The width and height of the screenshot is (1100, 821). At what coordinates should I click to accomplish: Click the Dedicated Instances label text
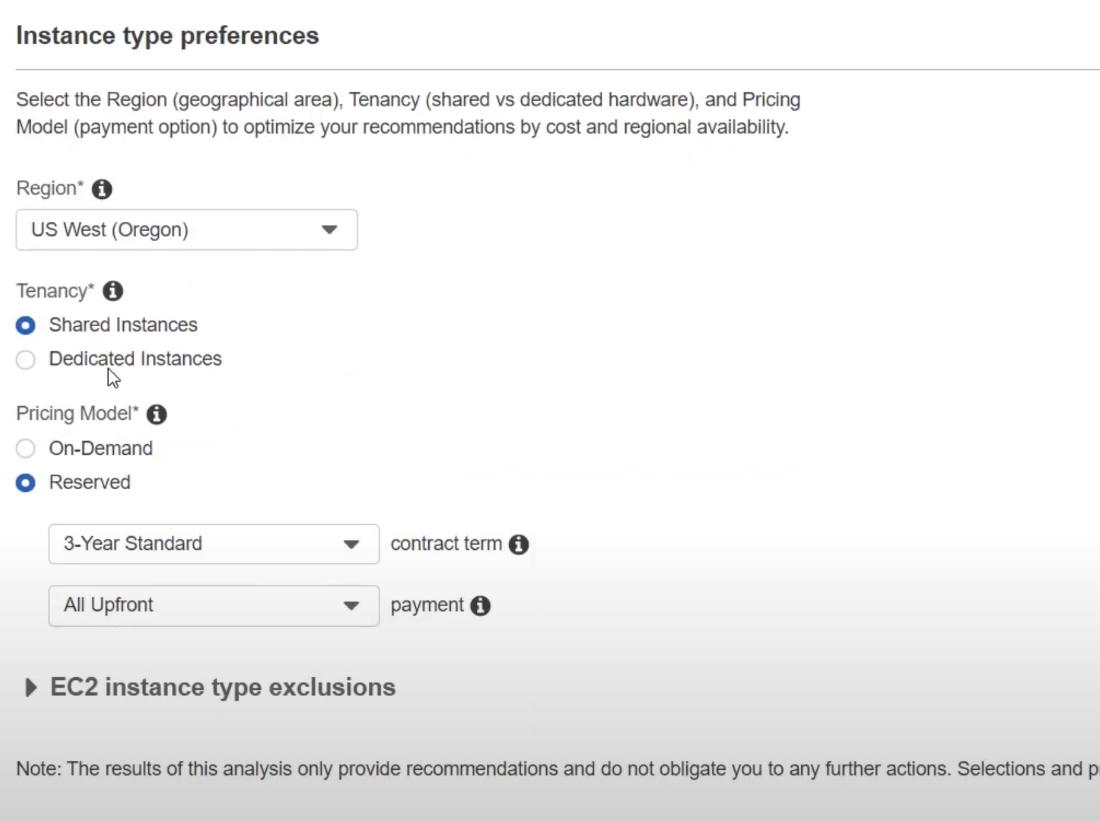click(135, 359)
